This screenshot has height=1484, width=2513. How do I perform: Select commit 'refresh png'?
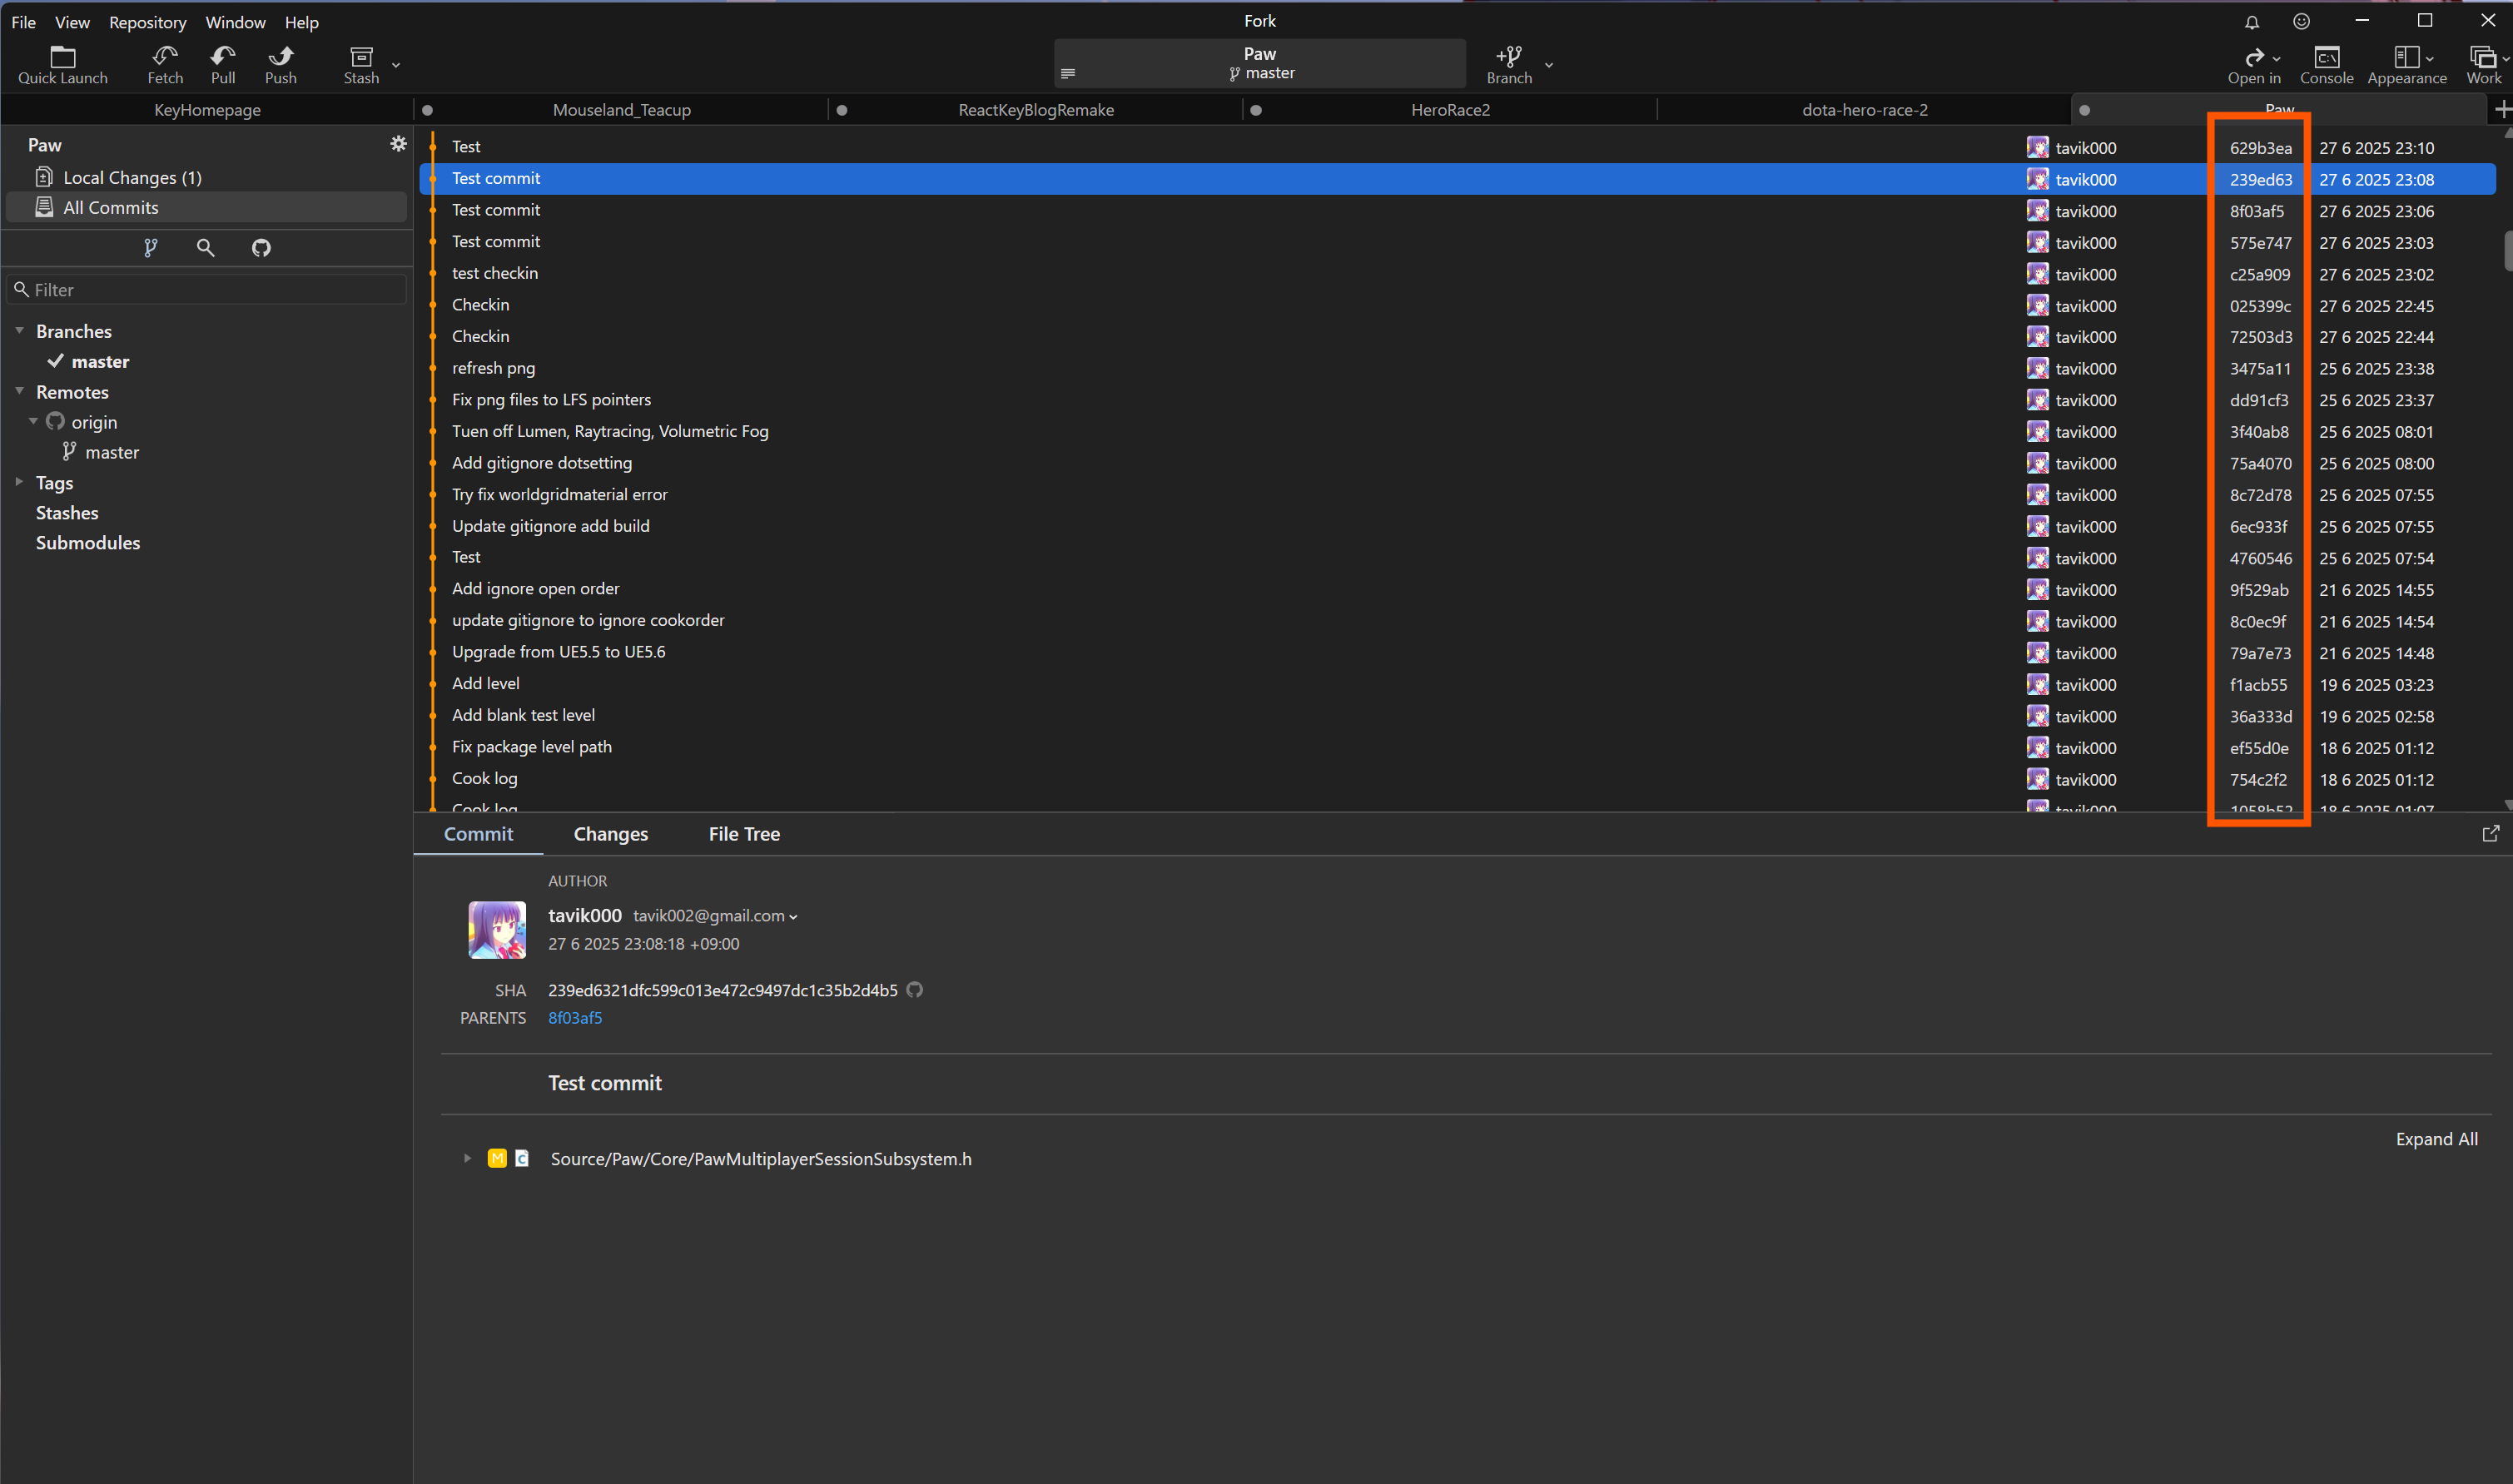click(1457, 368)
